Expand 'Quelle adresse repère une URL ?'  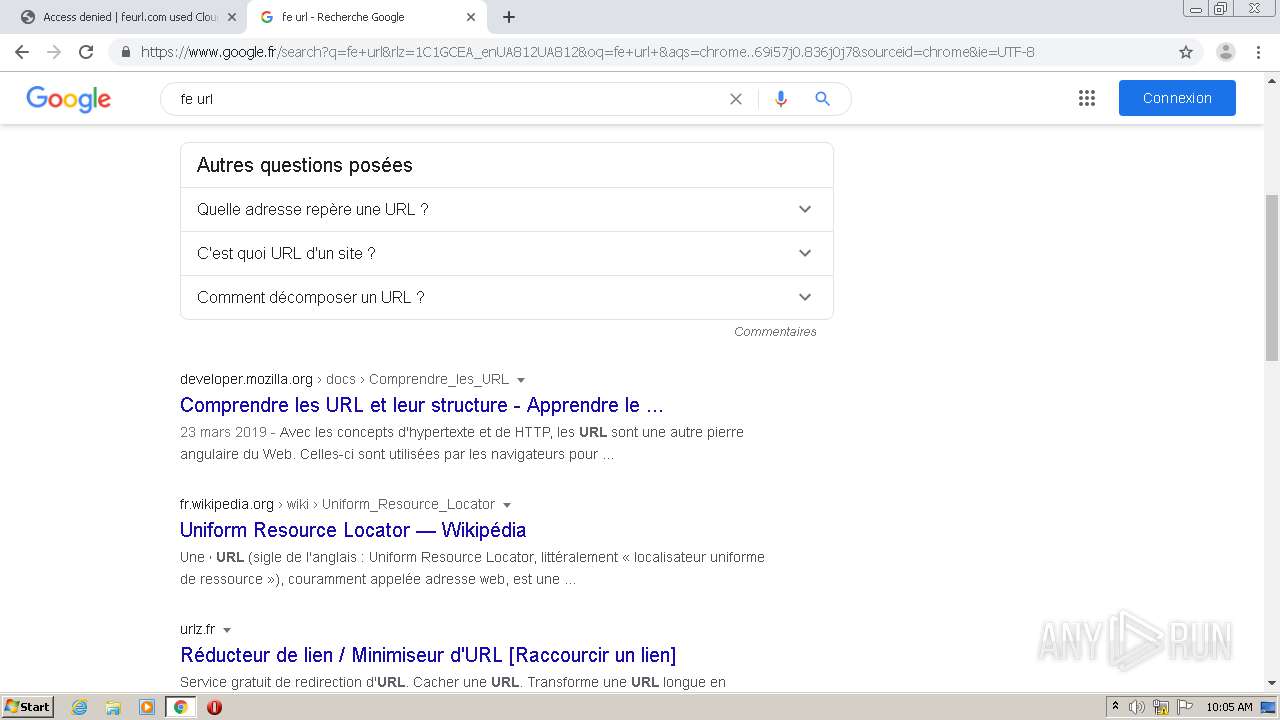[506, 209]
